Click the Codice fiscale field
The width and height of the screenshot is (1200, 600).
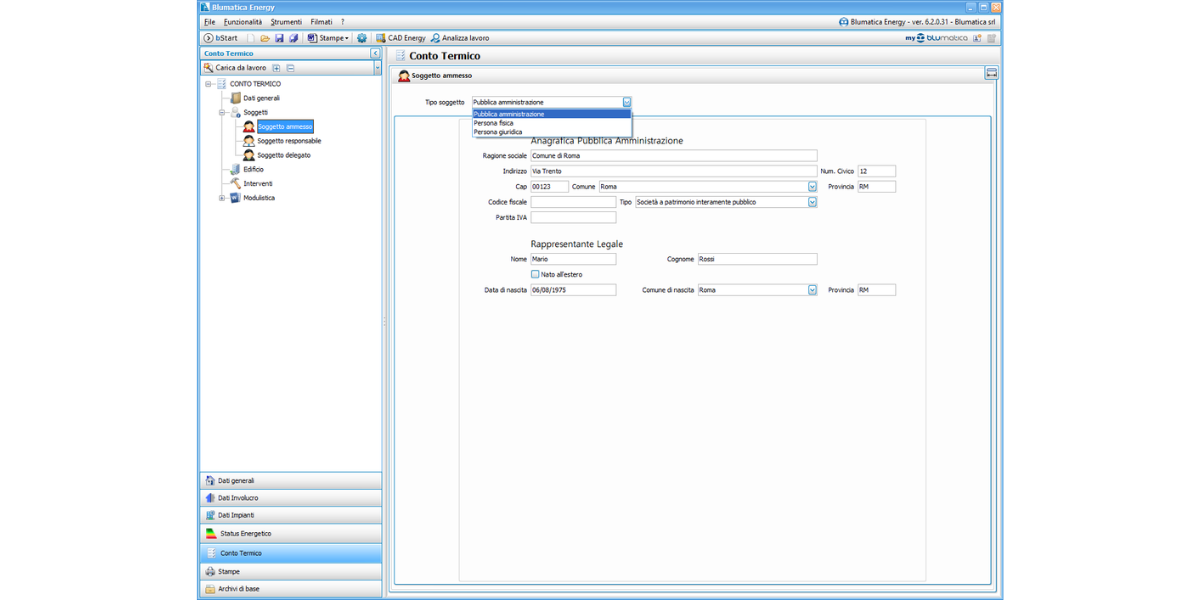tap(573, 202)
